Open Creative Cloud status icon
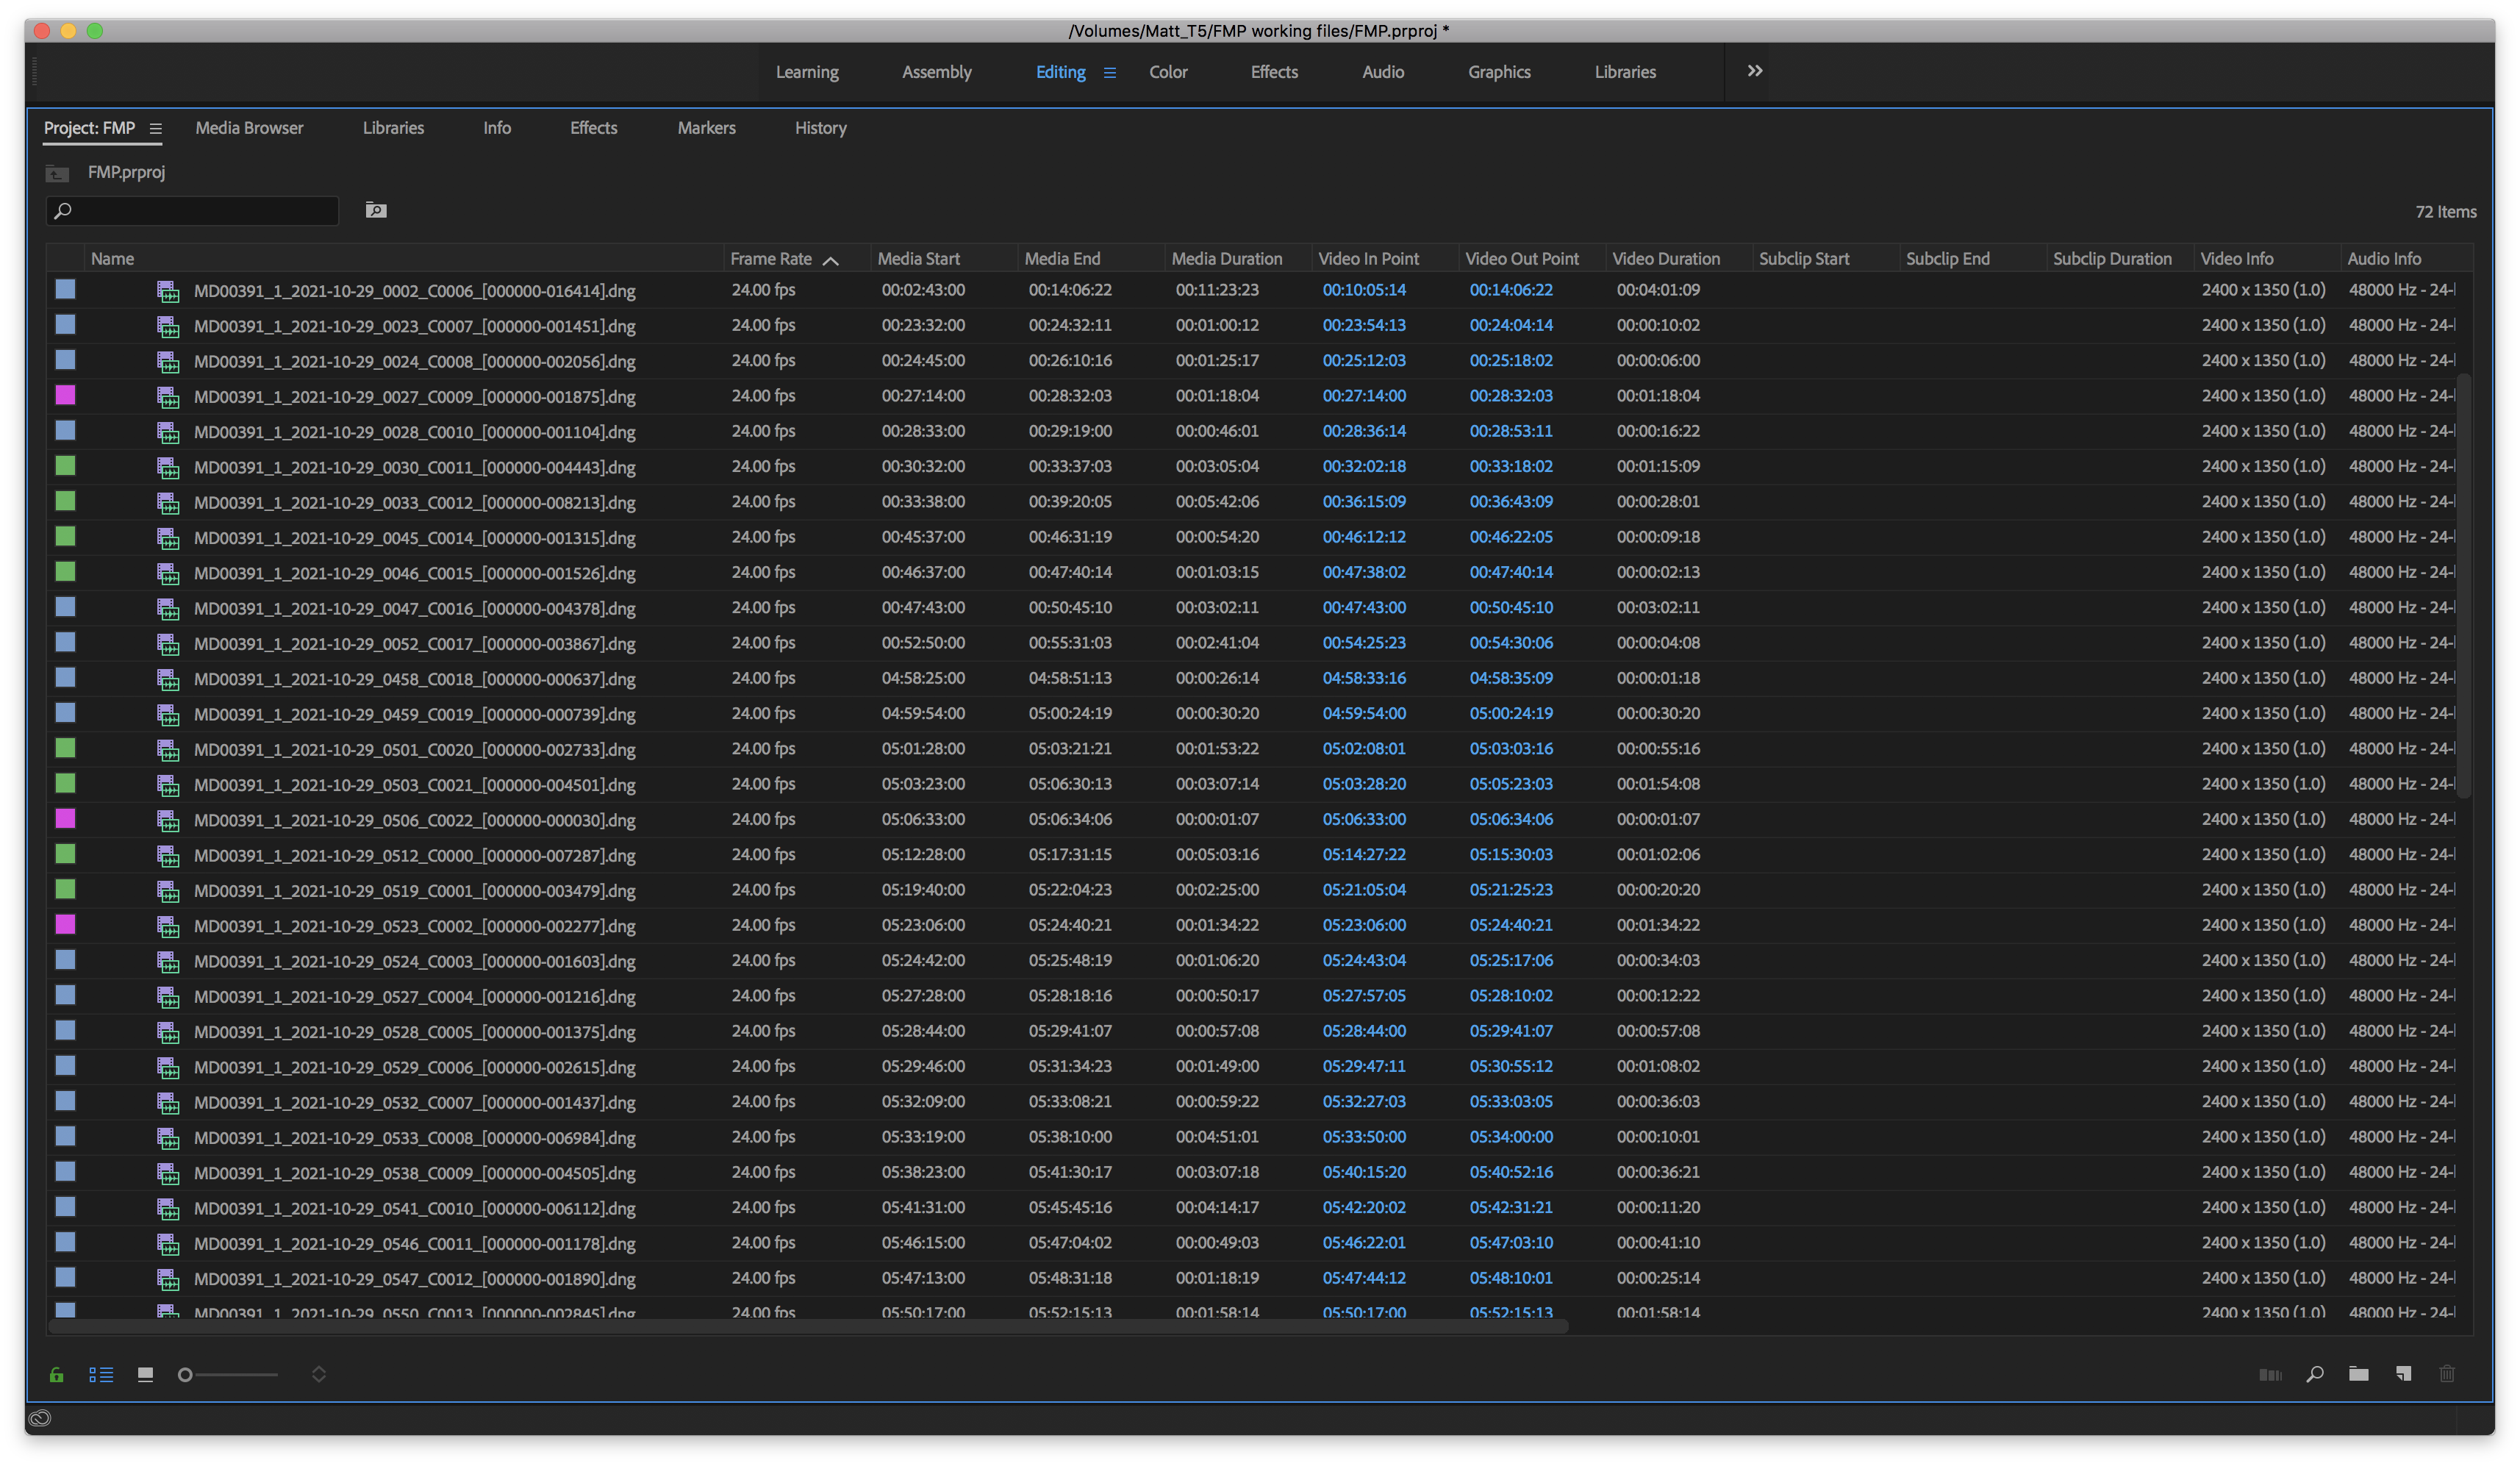Screen dimensions: 2520x1466 40,1418
